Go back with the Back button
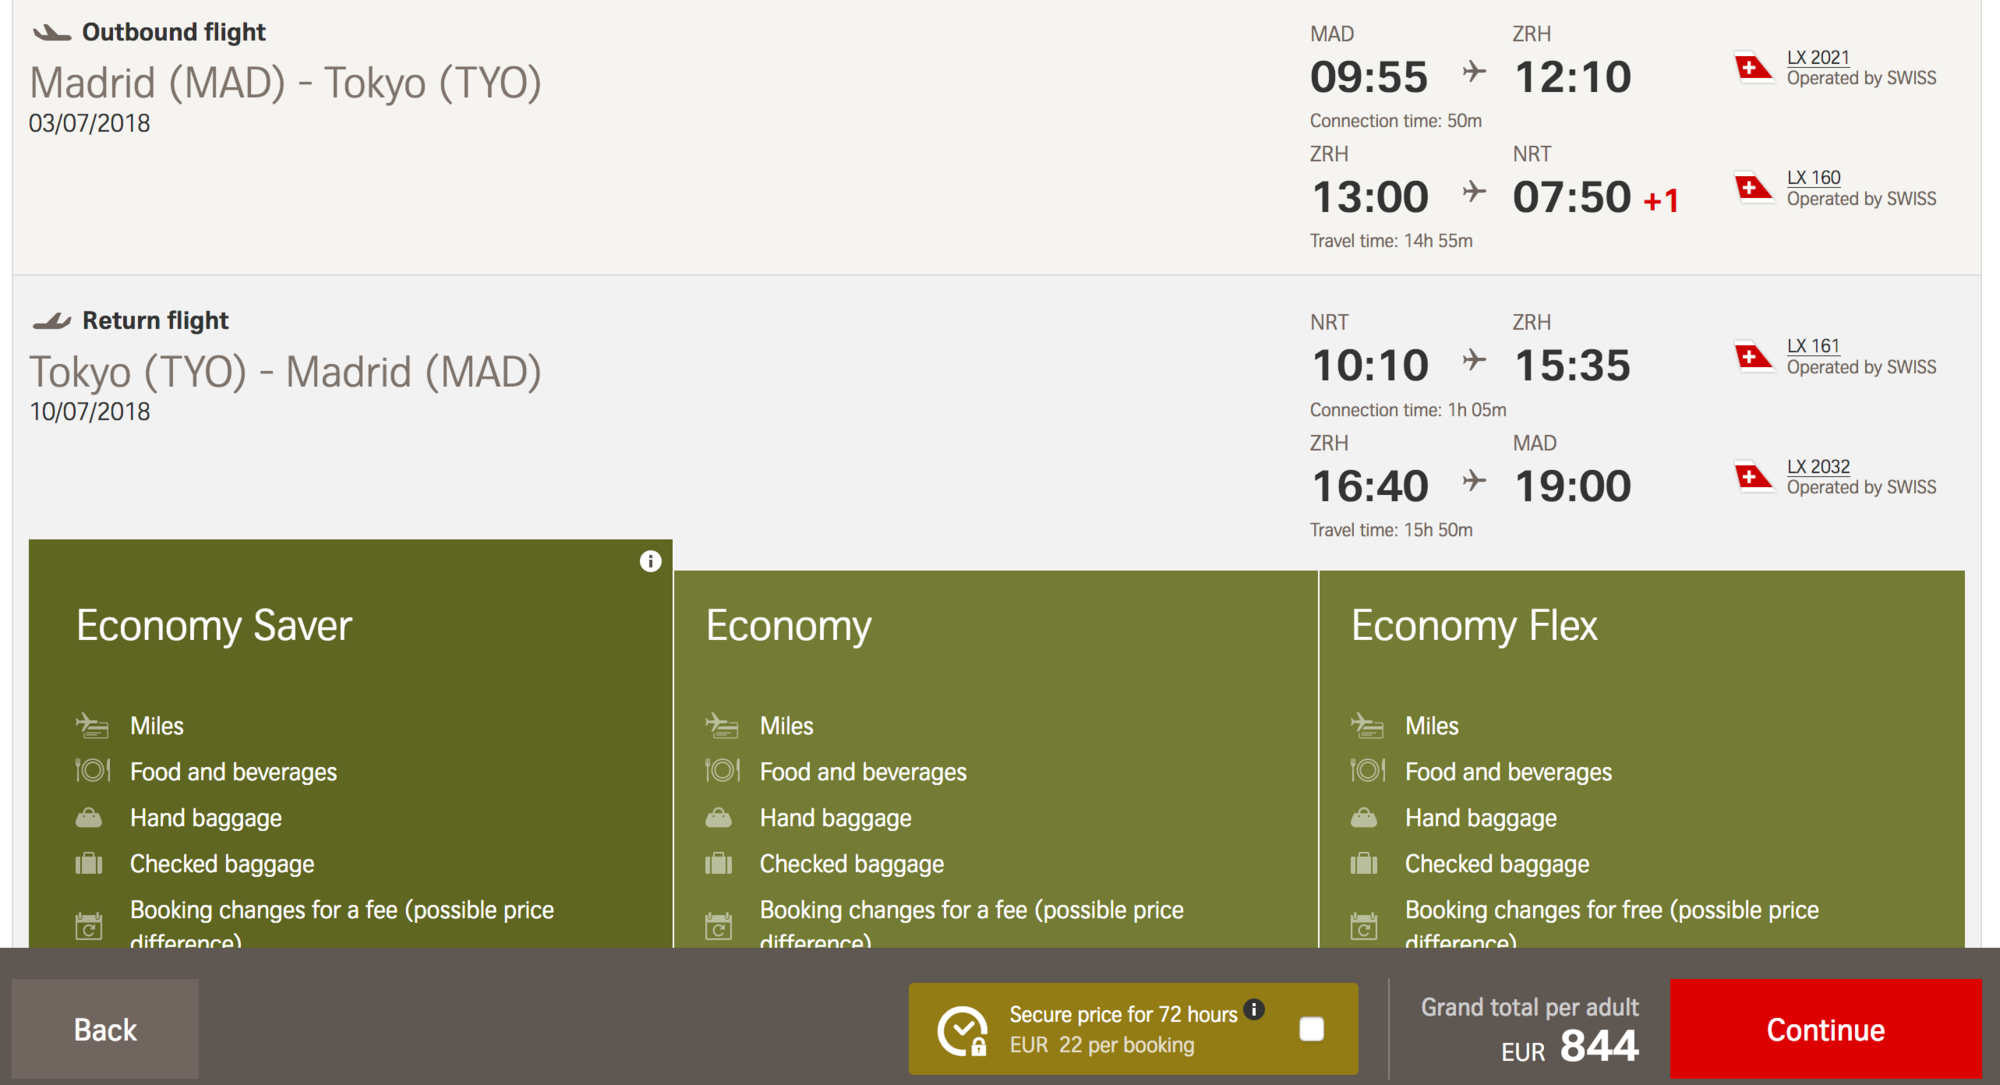 pos(105,1029)
